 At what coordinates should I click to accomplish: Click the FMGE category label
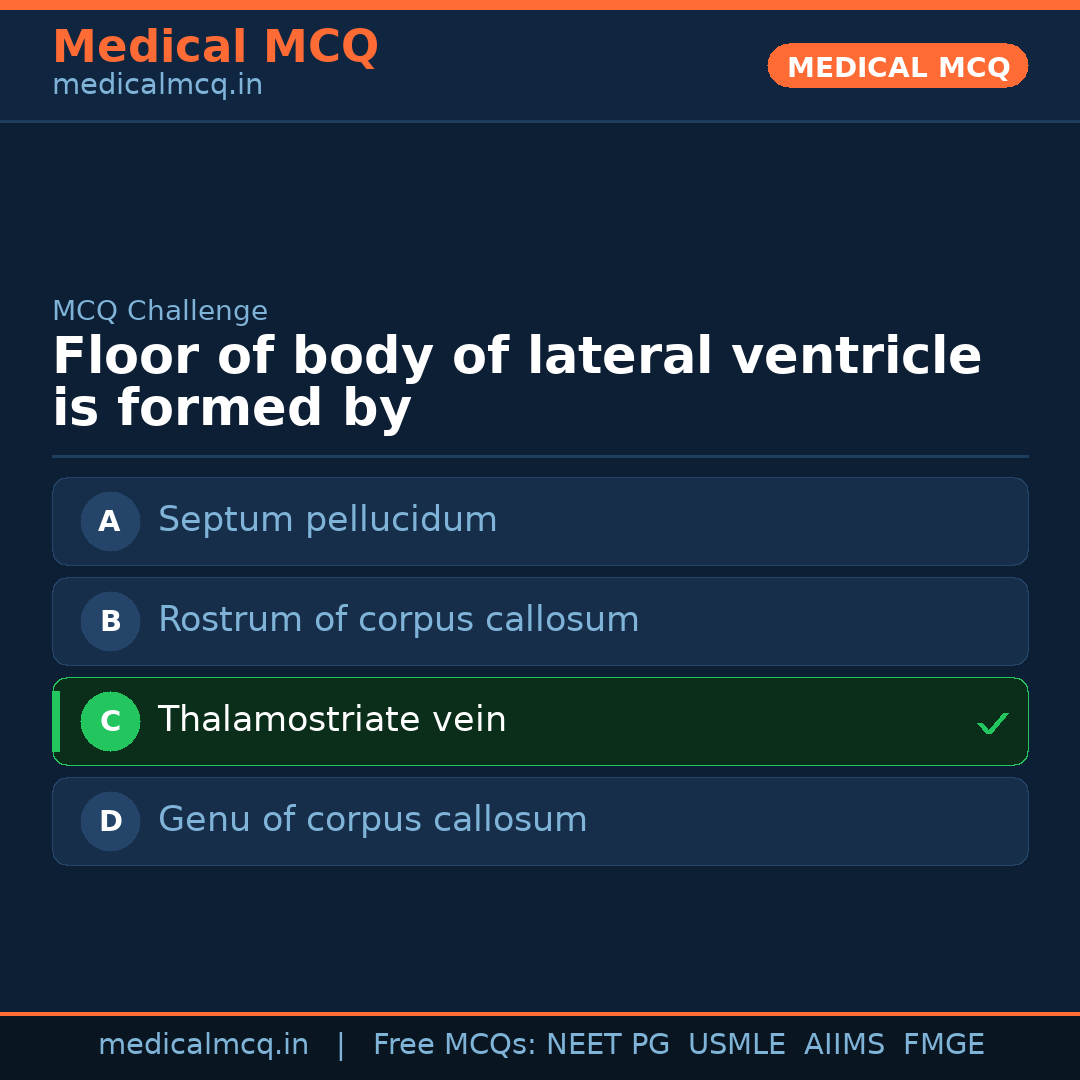pyautogui.click(x=943, y=1043)
